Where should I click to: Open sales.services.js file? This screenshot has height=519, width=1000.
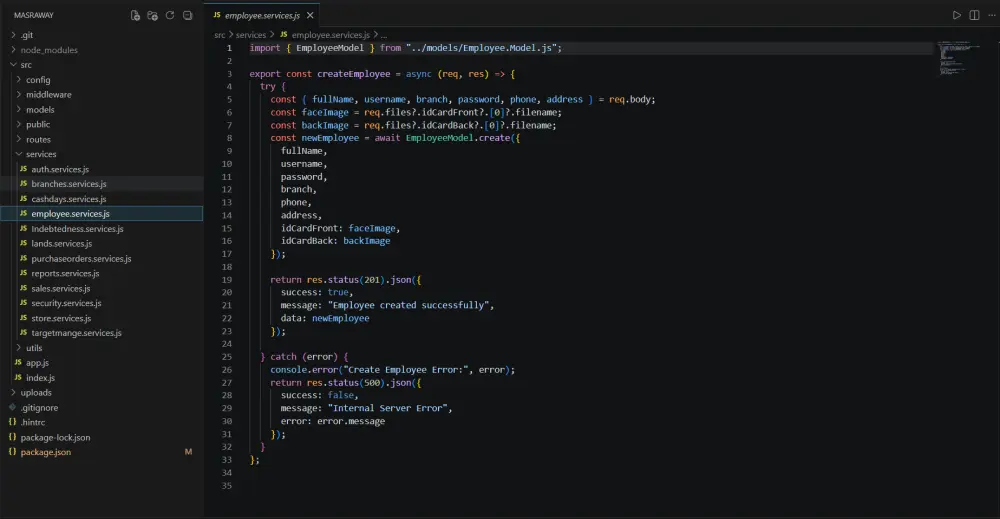102,289
